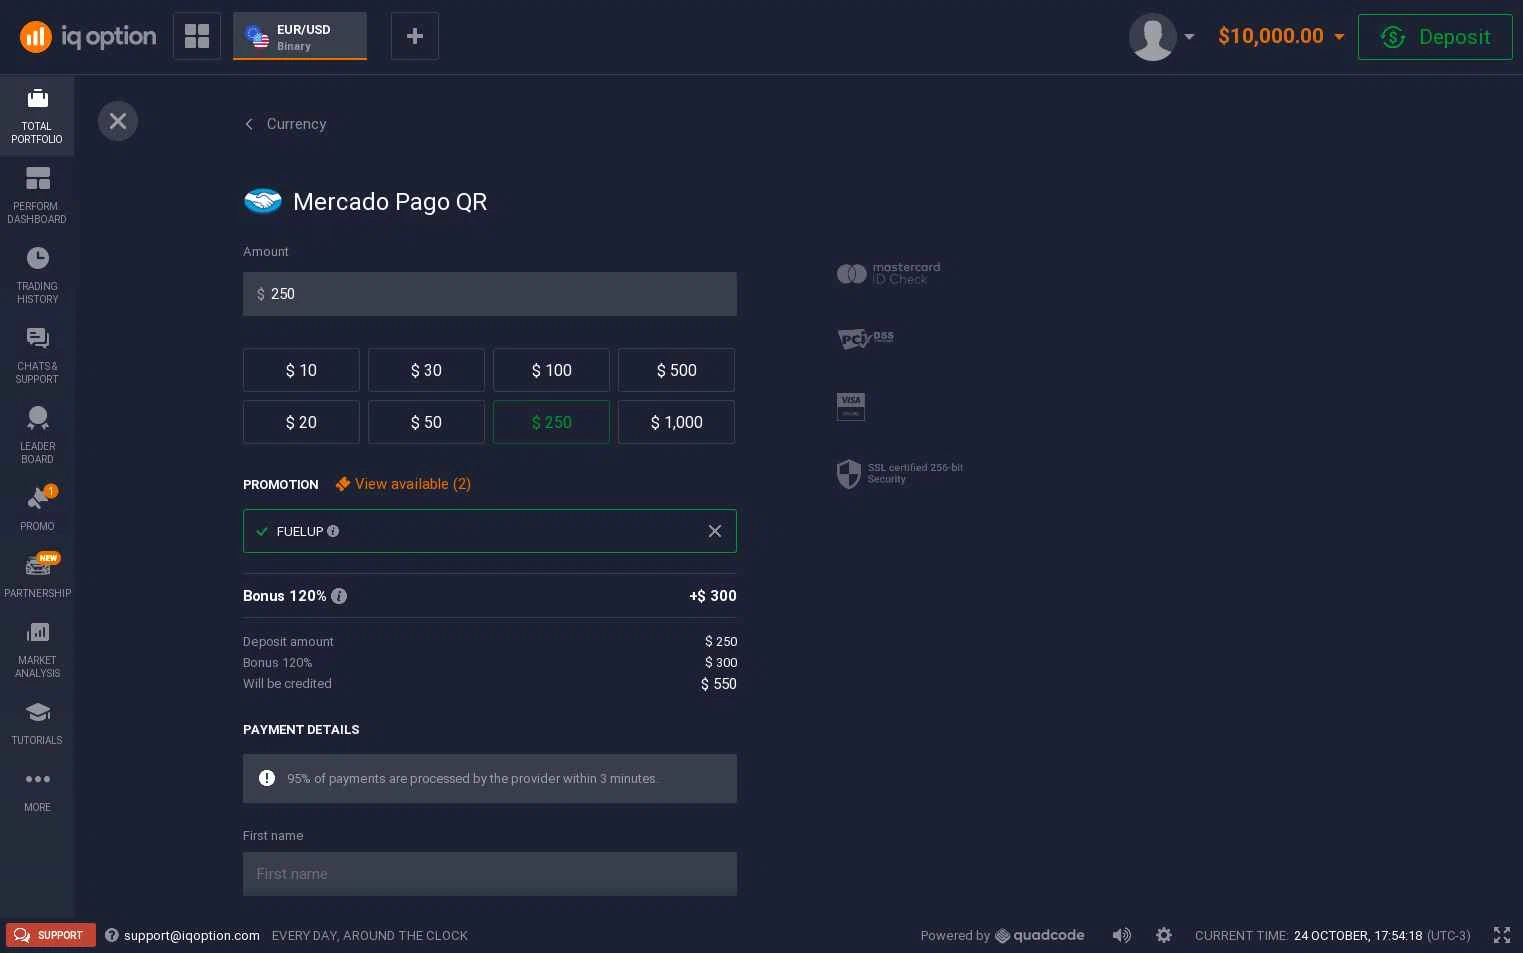
Task: Select the $ 100 amount preset
Action: pyautogui.click(x=551, y=370)
